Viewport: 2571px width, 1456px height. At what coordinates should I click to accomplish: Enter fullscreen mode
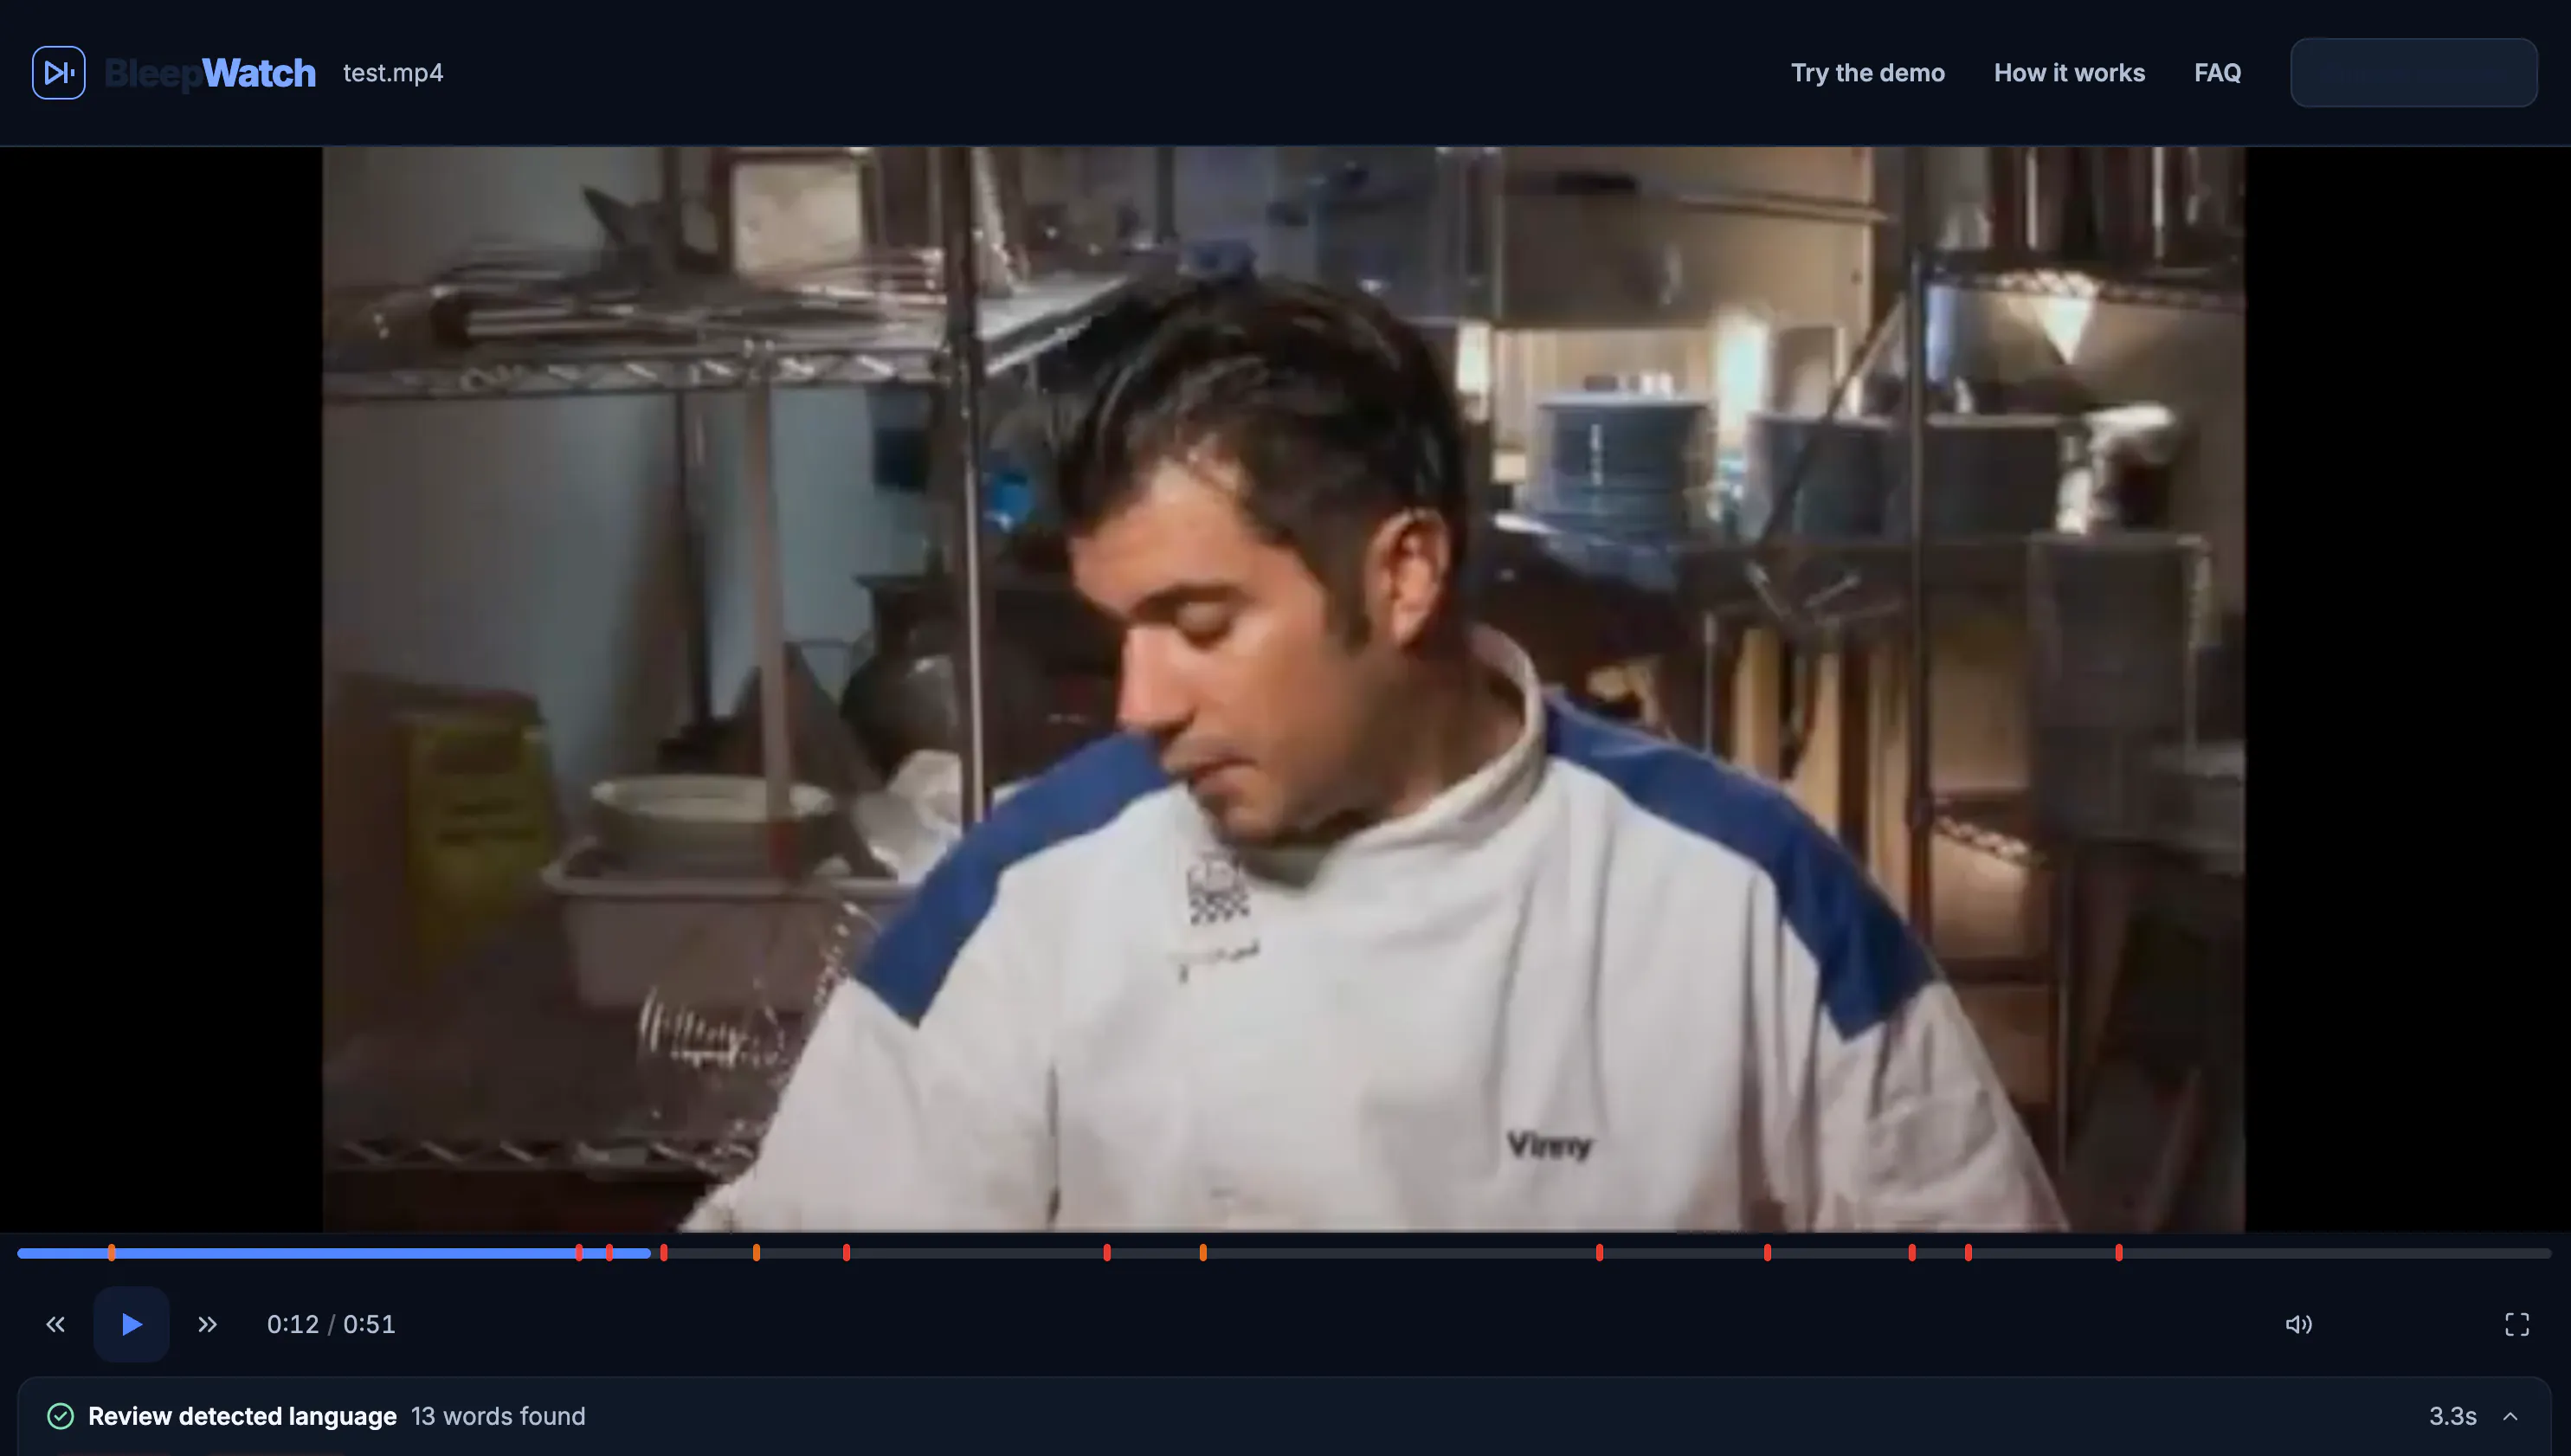[2516, 1324]
